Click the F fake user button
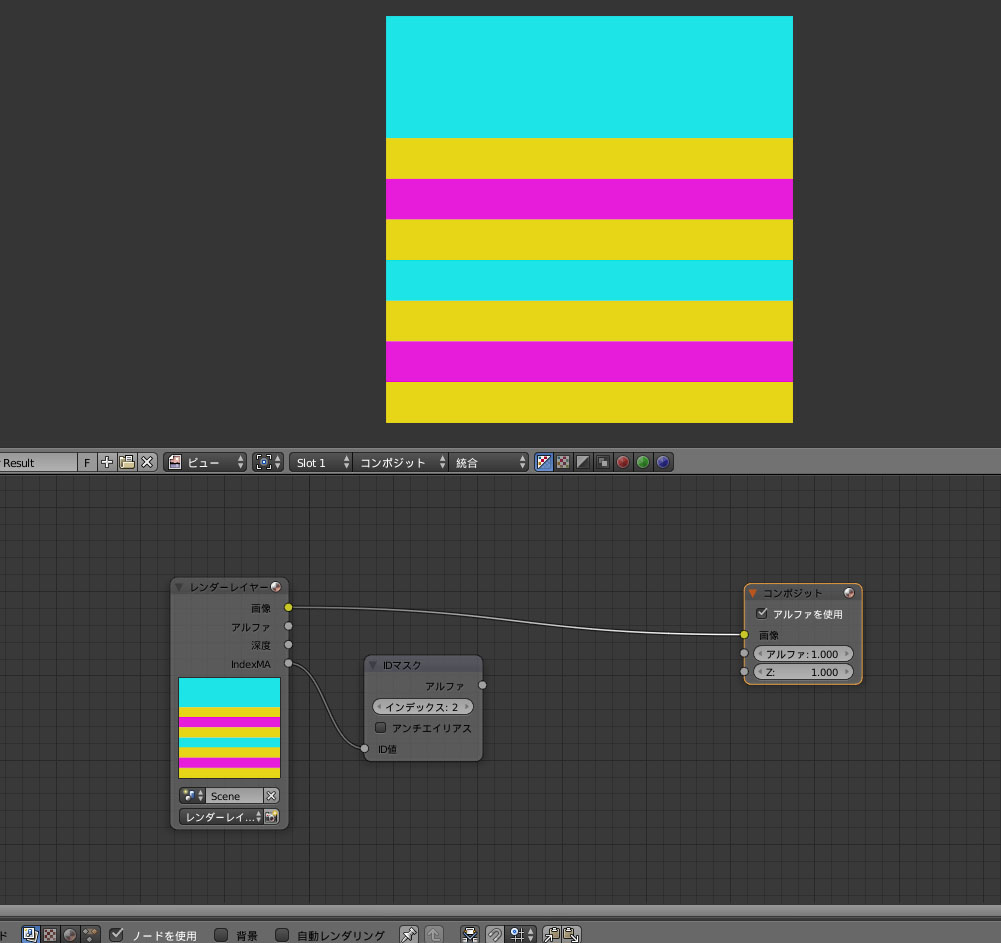This screenshot has height=943, width=1001. [x=87, y=462]
